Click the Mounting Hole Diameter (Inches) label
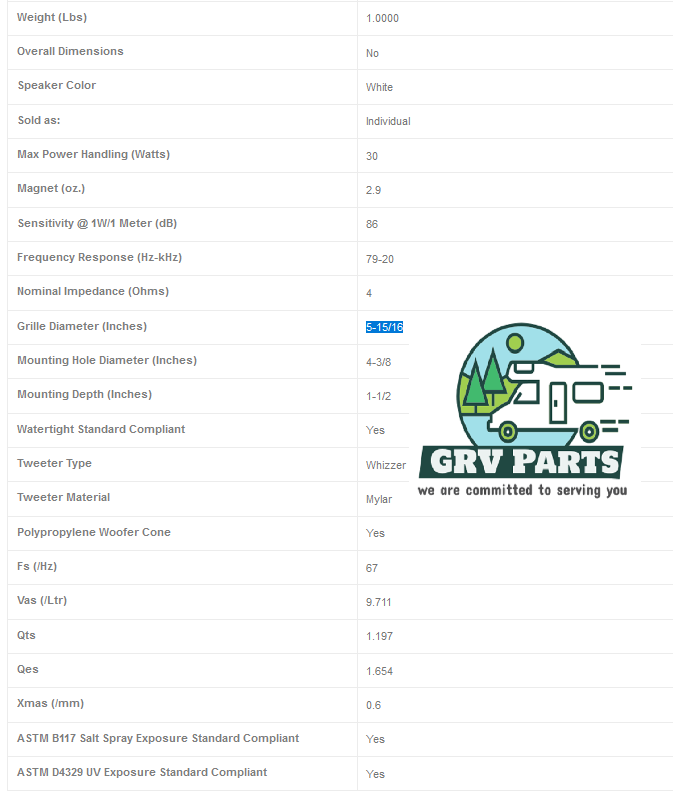Screen dimensions: 673x791 click(x=107, y=360)
